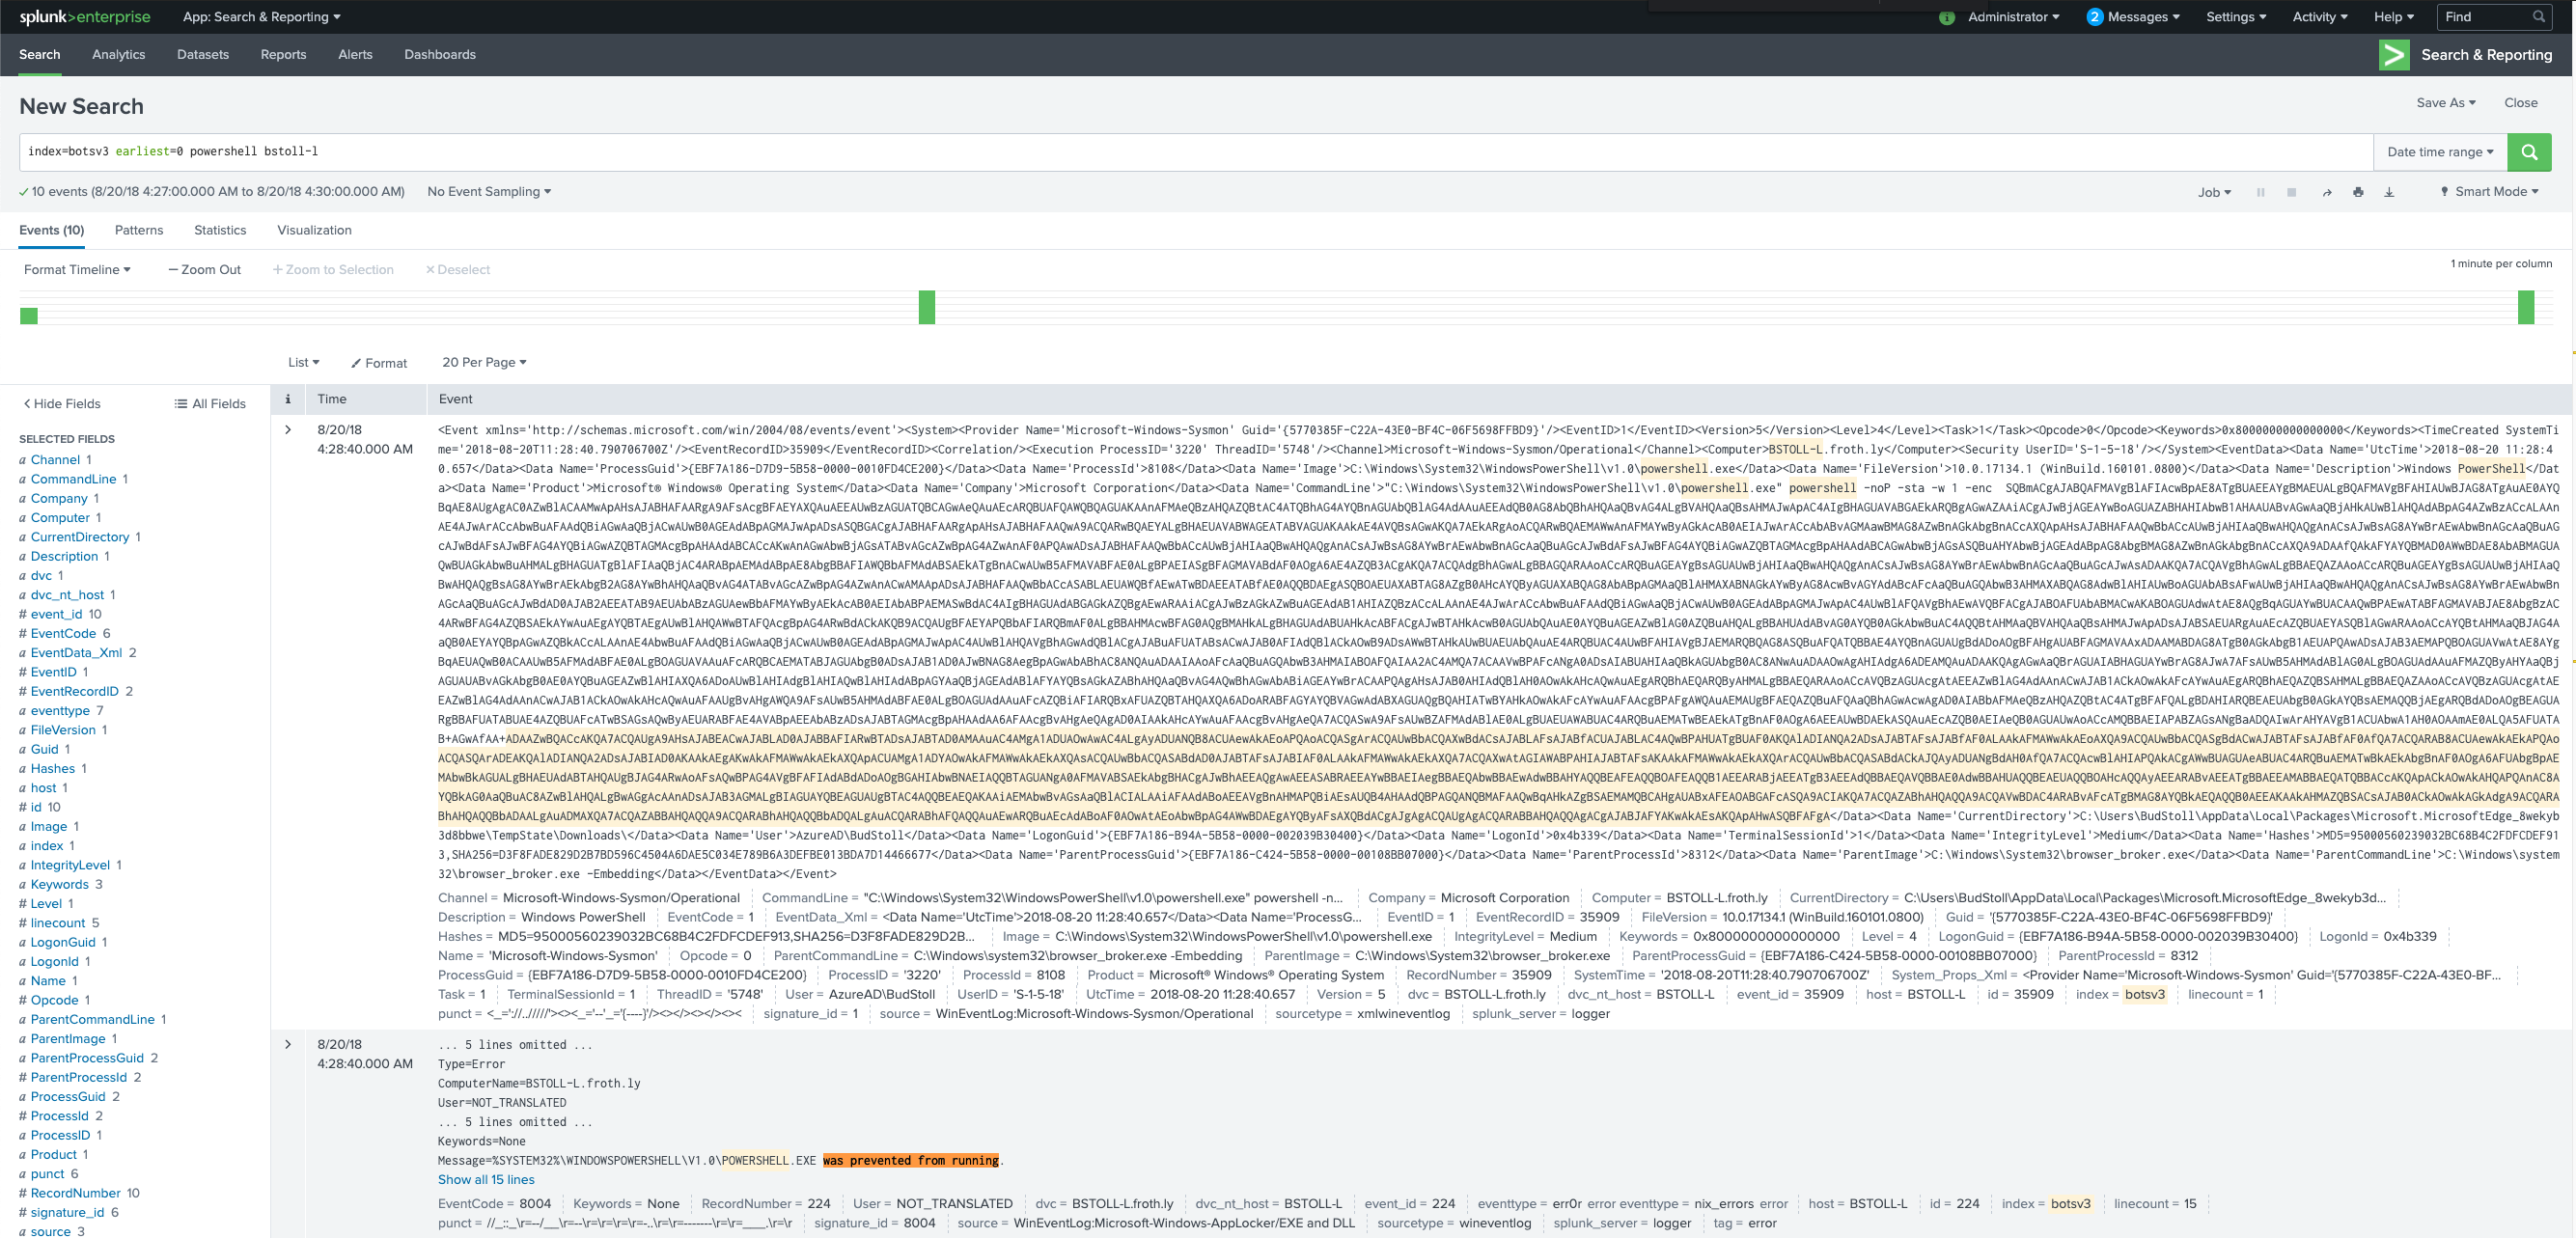This screenshot has height=1238, width=2576.
Task: Share the search job using the arrow icon
Action: click(x=2326, y=192)
